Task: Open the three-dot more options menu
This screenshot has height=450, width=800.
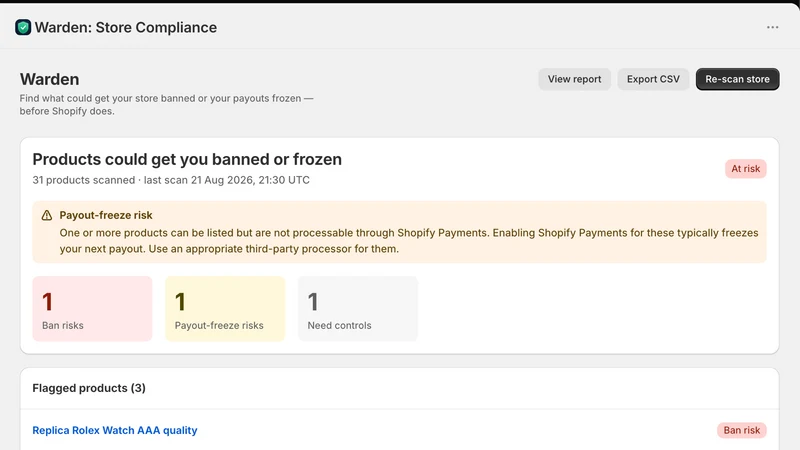Action: pos(772,27)
